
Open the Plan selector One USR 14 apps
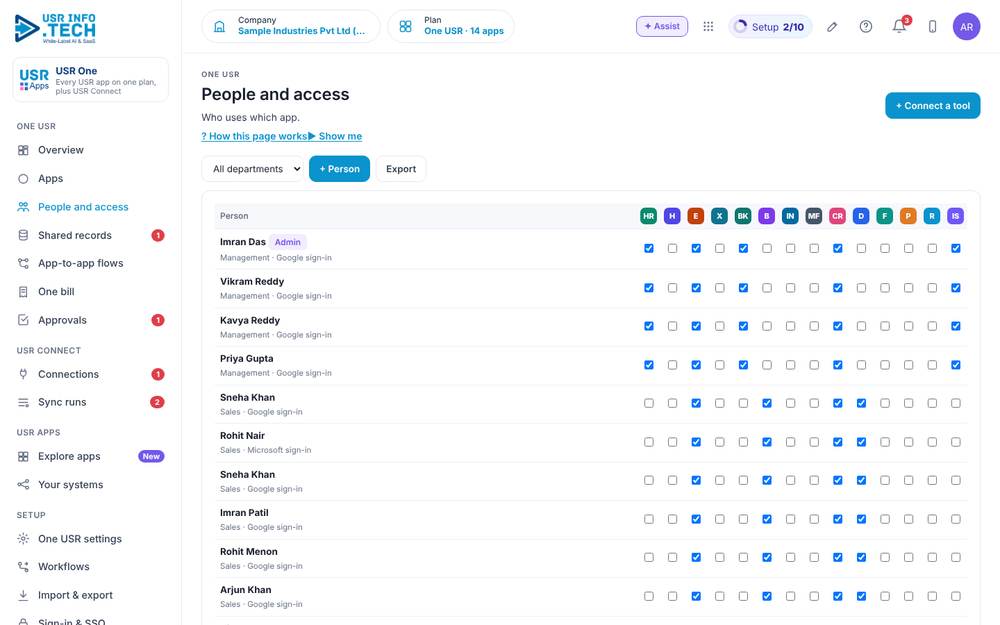point(451,27)
